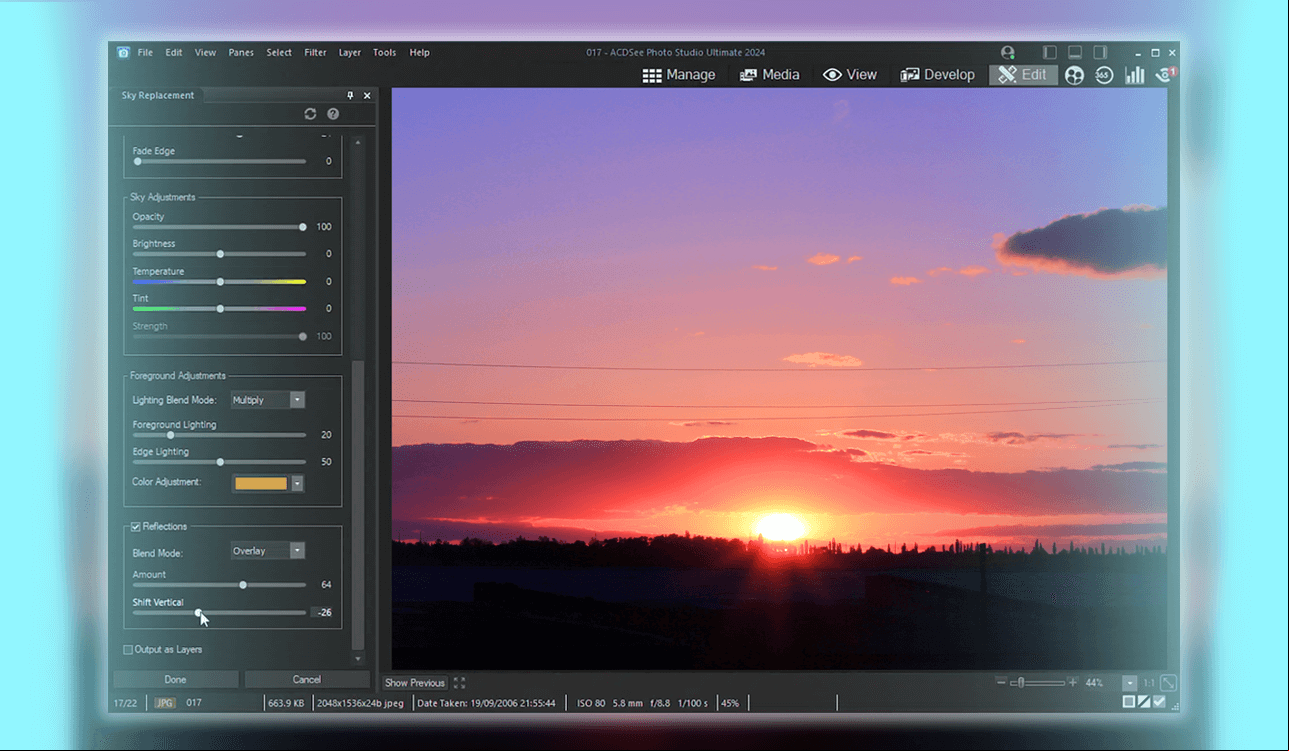Image resolution: width=1289 pixels, height=751 pixels.
Task: Open the People mode icon
Action: (x=1075, y=75)
